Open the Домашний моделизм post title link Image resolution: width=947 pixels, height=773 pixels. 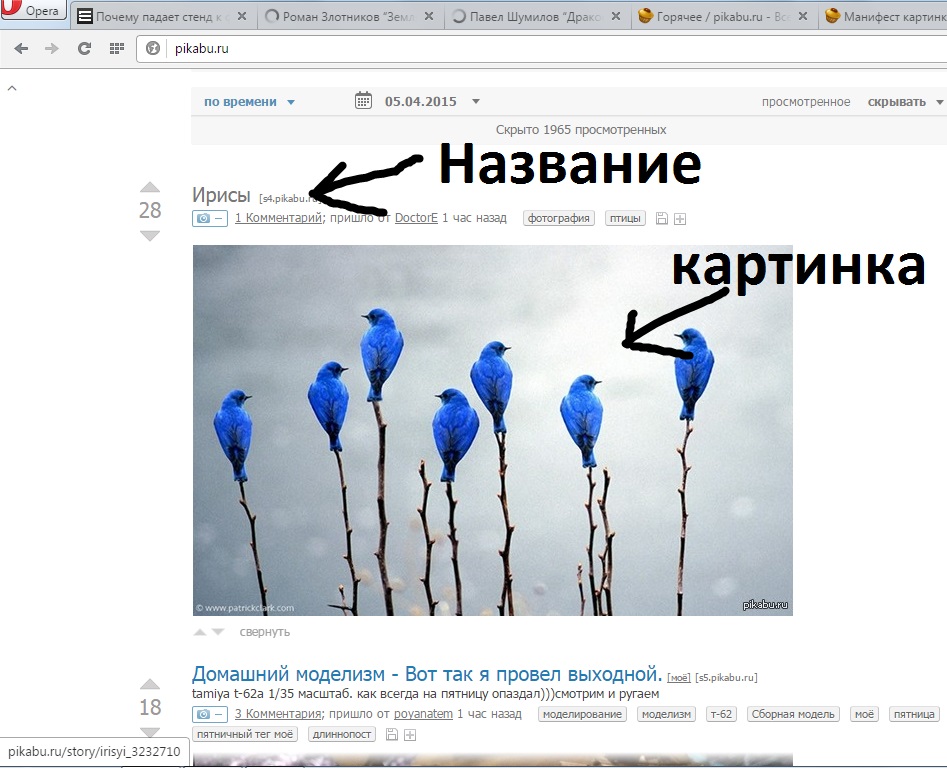point(427,673)
